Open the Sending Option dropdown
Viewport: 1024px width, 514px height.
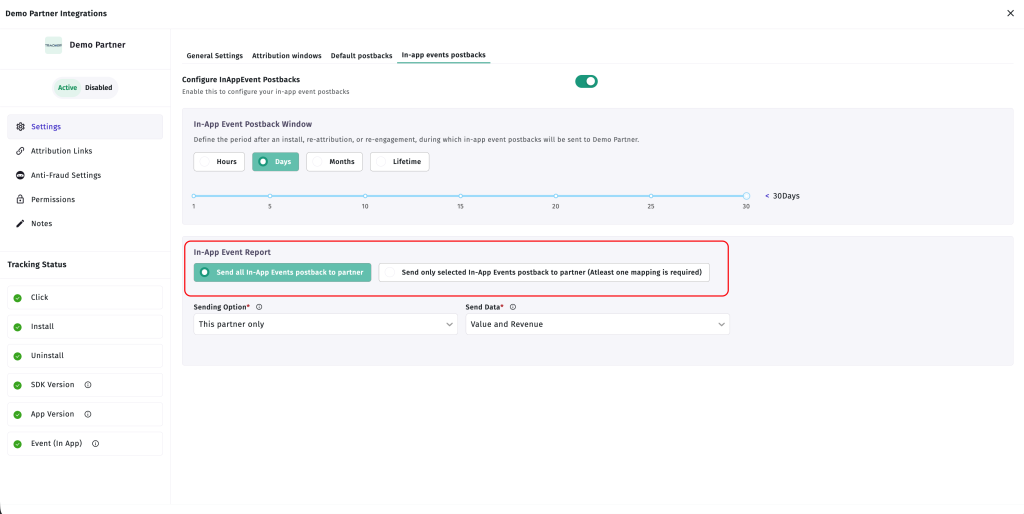pyautogui.click(x=325, y=324)
